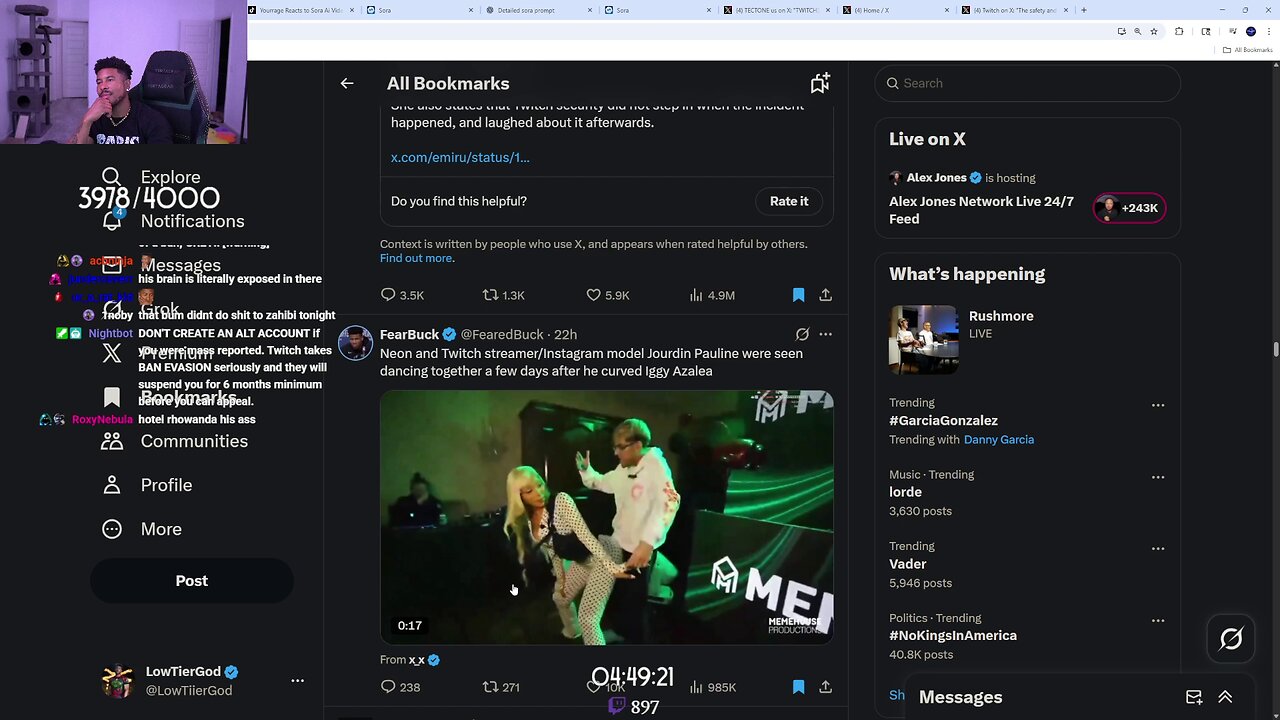The image size is (1280, 720).
Task: Repost the post with 1.3K reposts
Action: click(503, 295)
